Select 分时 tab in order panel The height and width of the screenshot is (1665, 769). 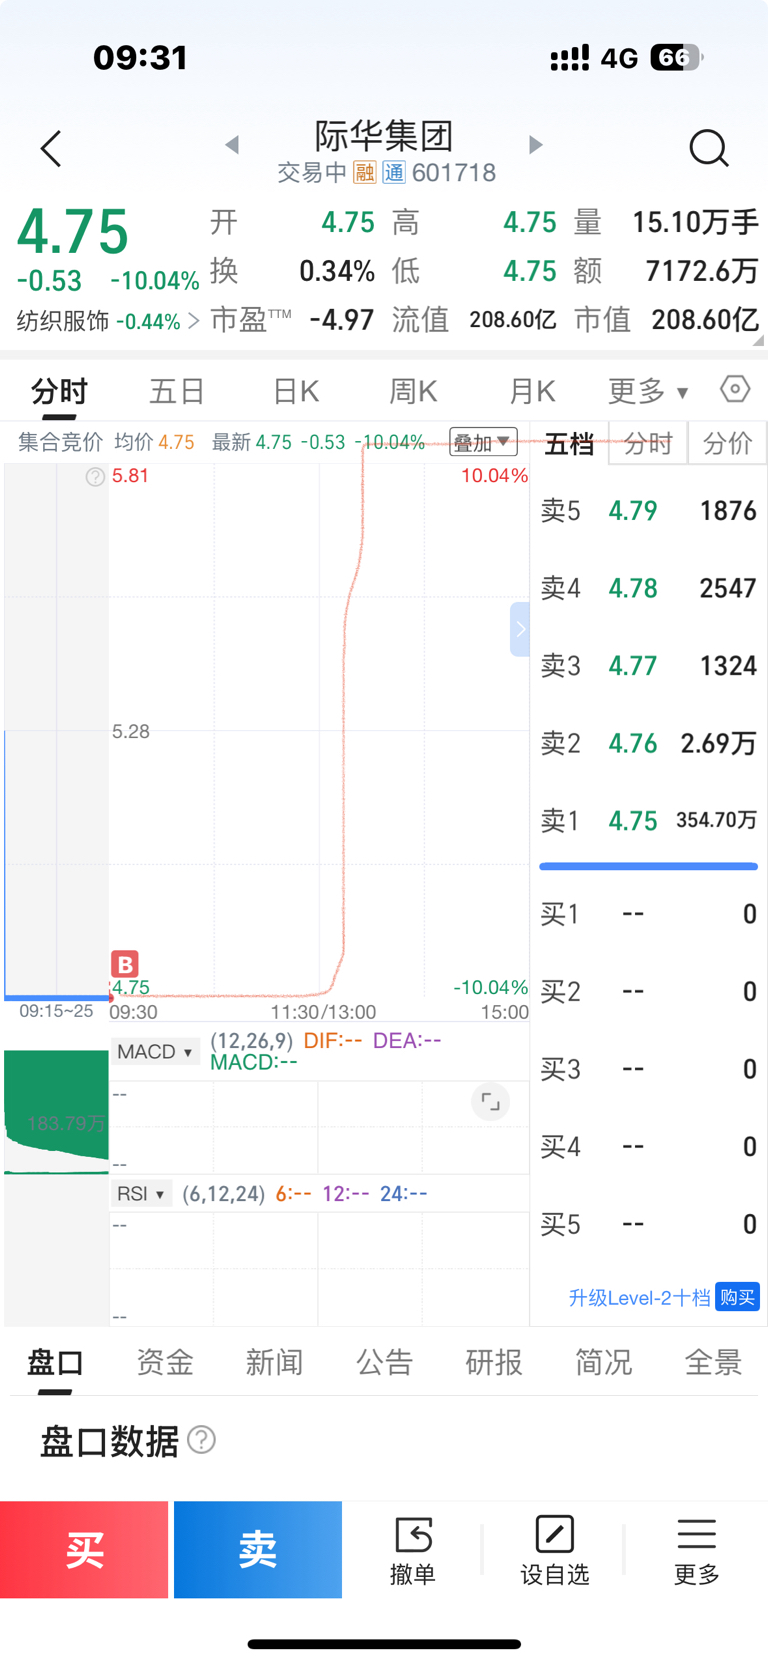tap(648, 443)
